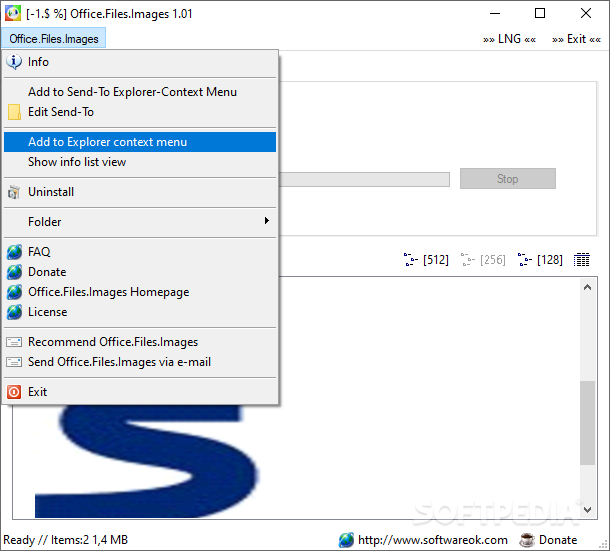The width and height of the screenshot is (610, 551).
Task: Click the red Exit power icon
Action: (x=14, y=392)
